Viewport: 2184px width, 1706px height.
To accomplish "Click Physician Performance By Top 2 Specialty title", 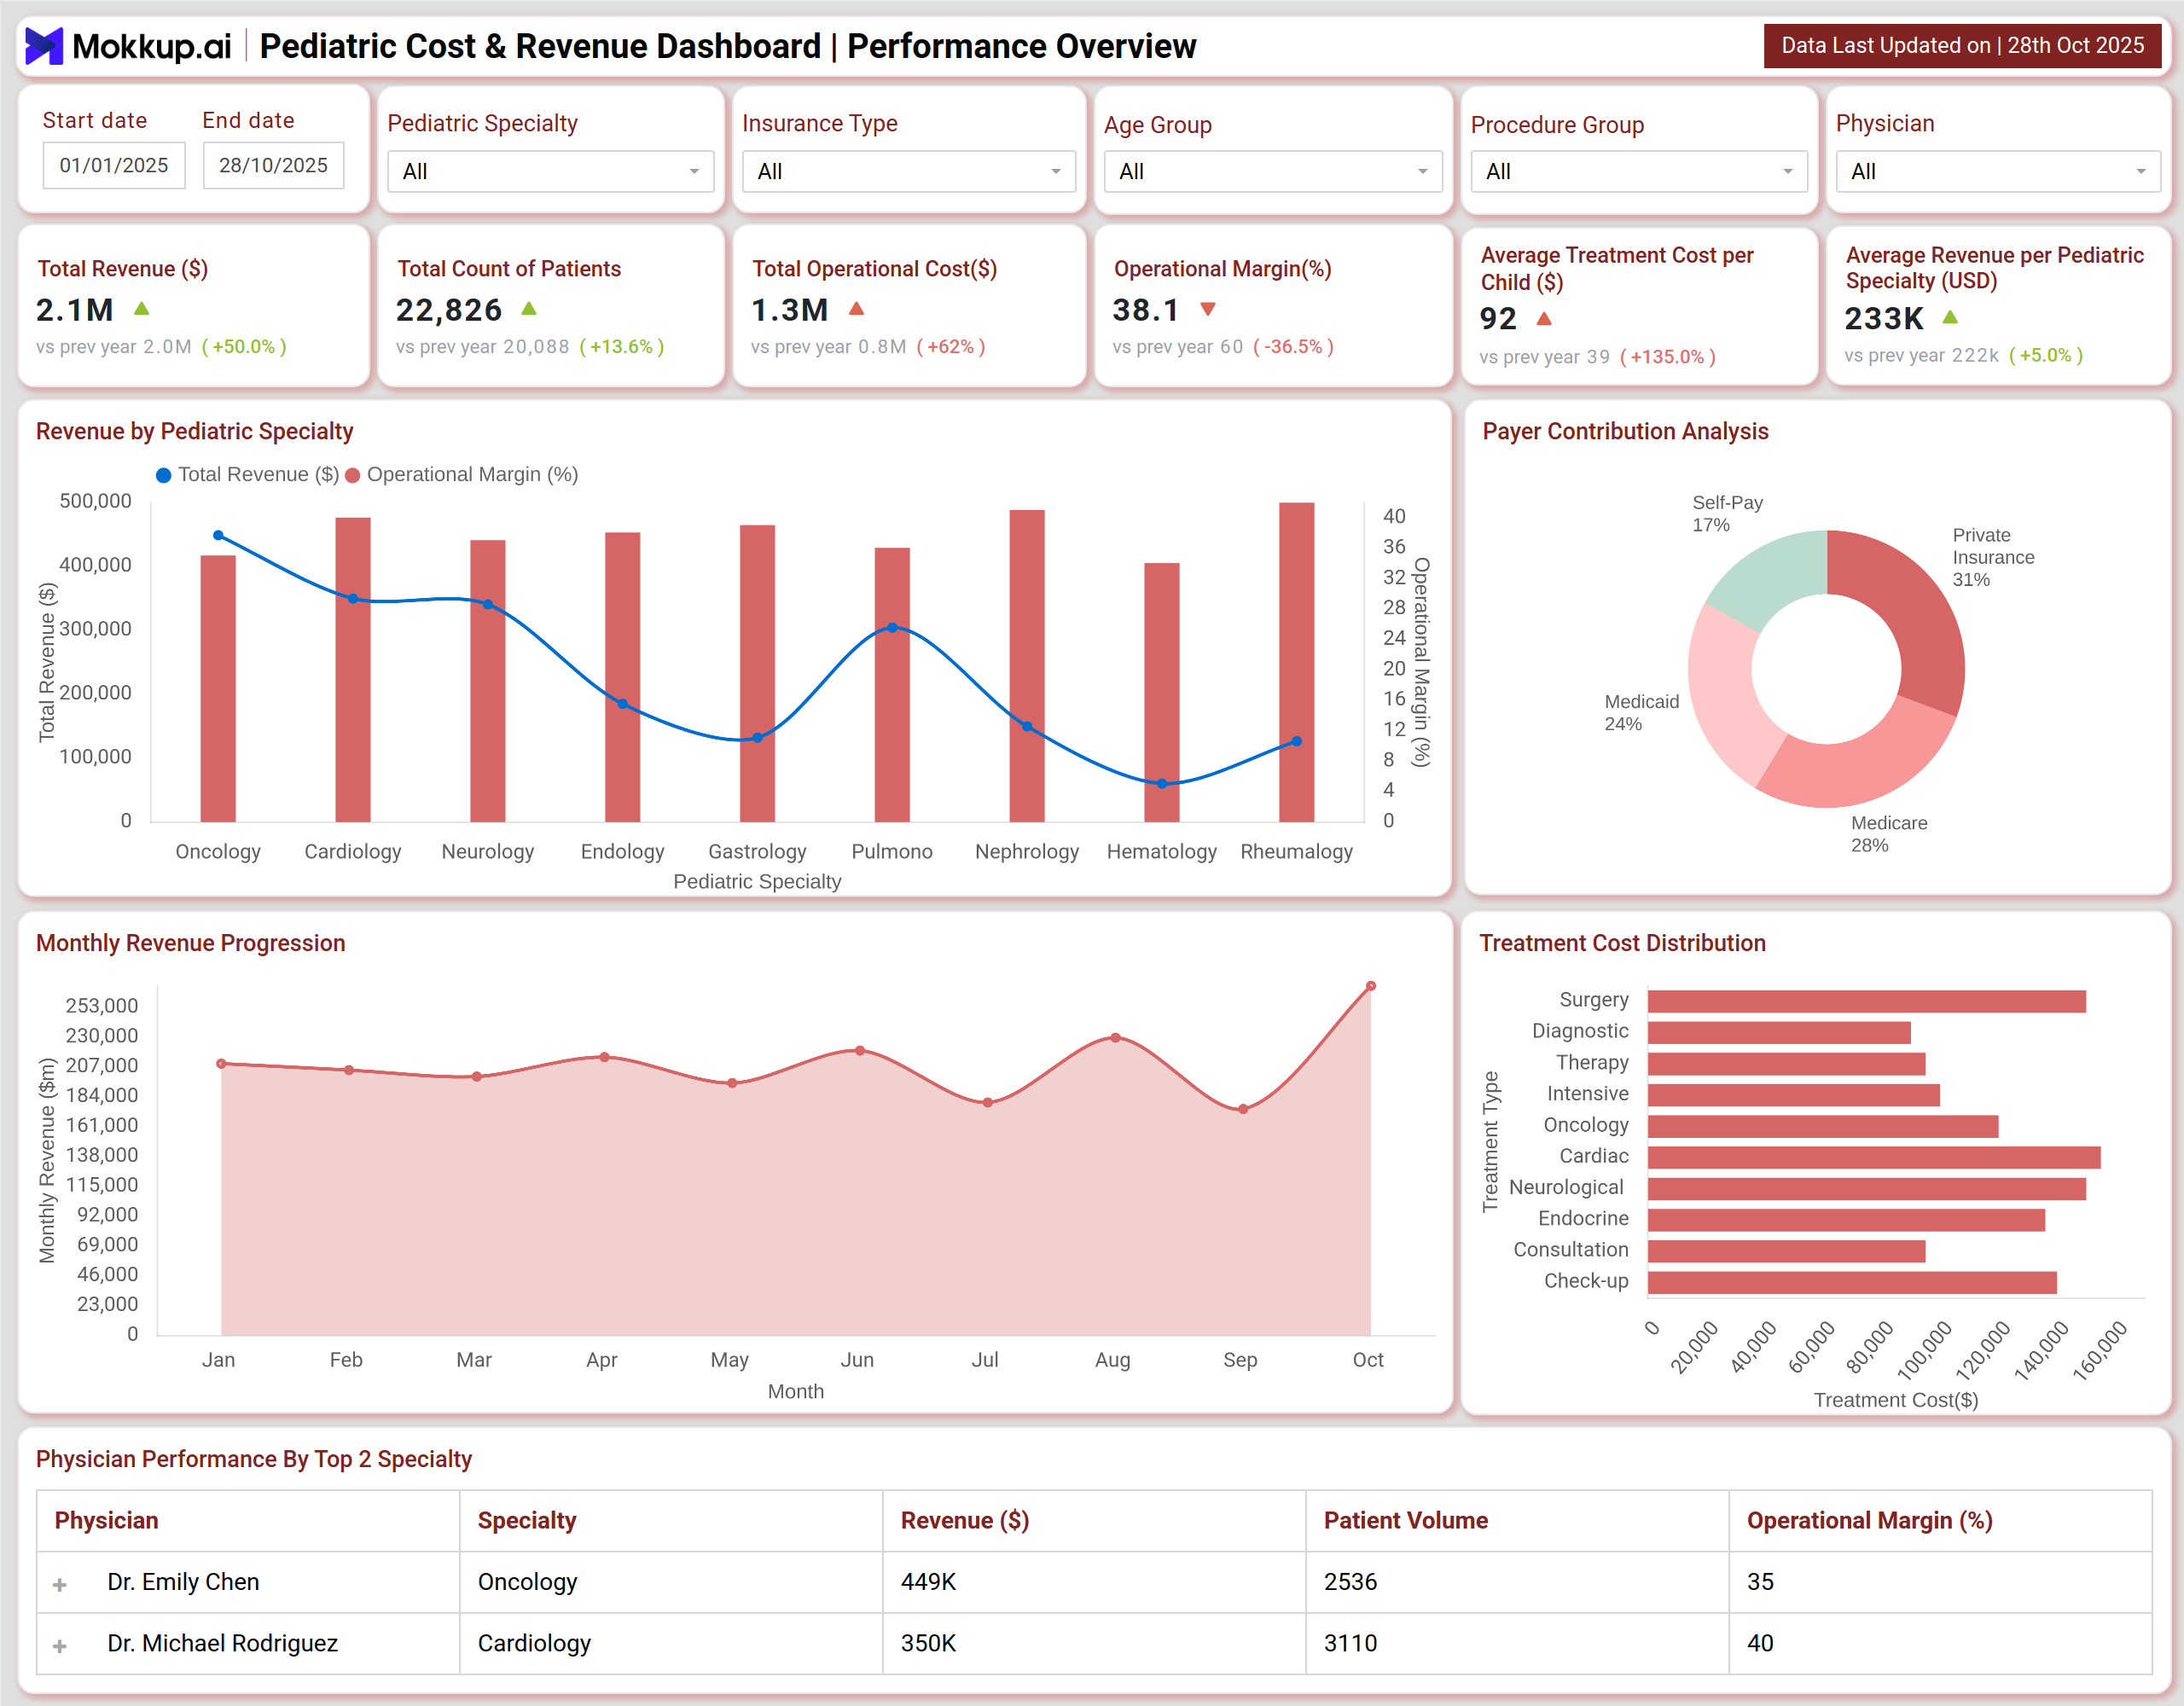I will 253,1459.
